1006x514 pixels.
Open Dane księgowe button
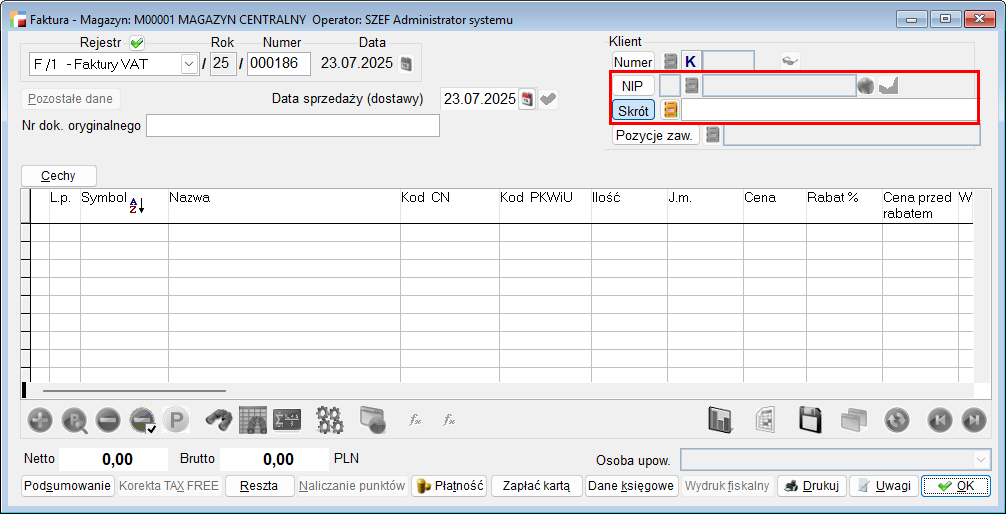tap(631, 486)
